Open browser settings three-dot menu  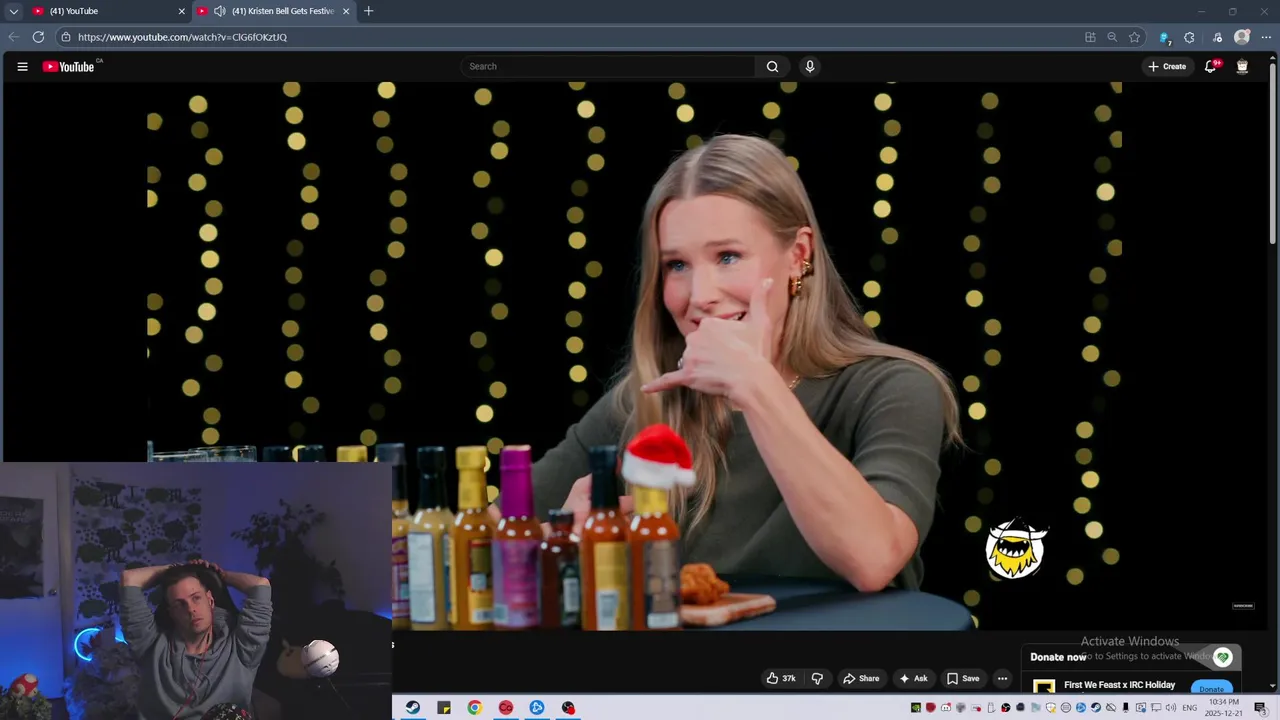pos(1266,37)
